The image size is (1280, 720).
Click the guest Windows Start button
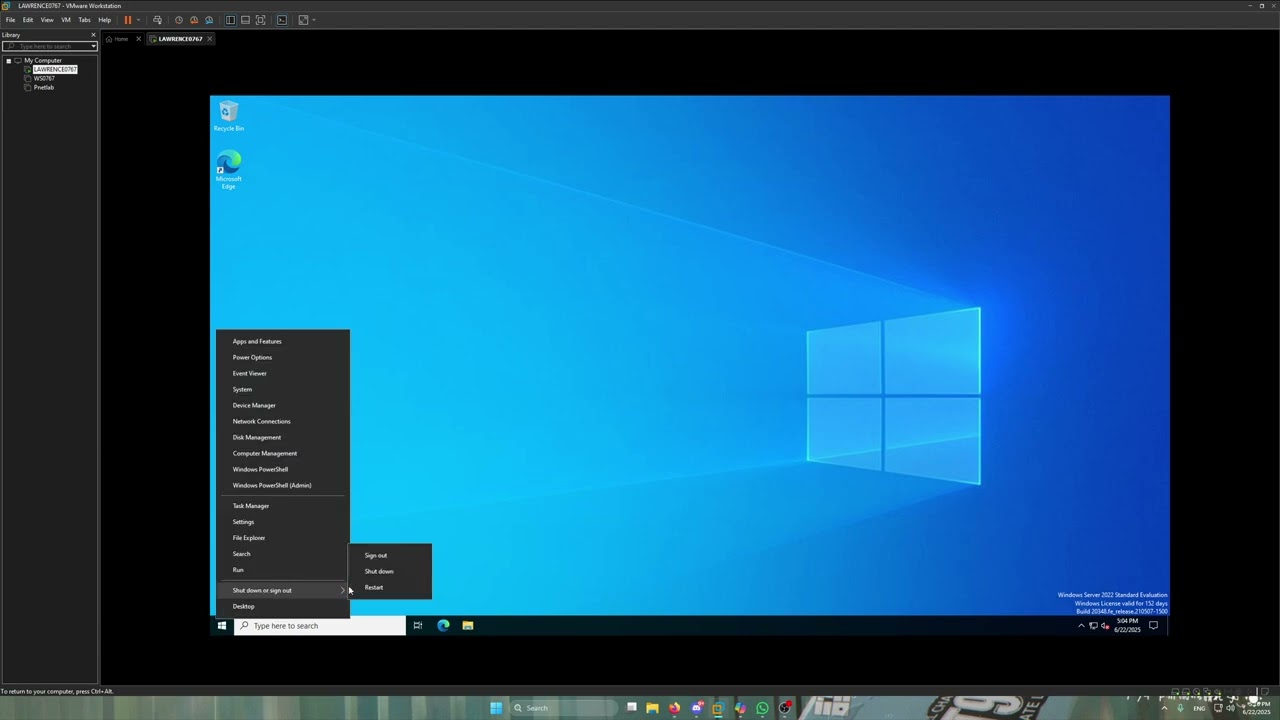(222, 626)
